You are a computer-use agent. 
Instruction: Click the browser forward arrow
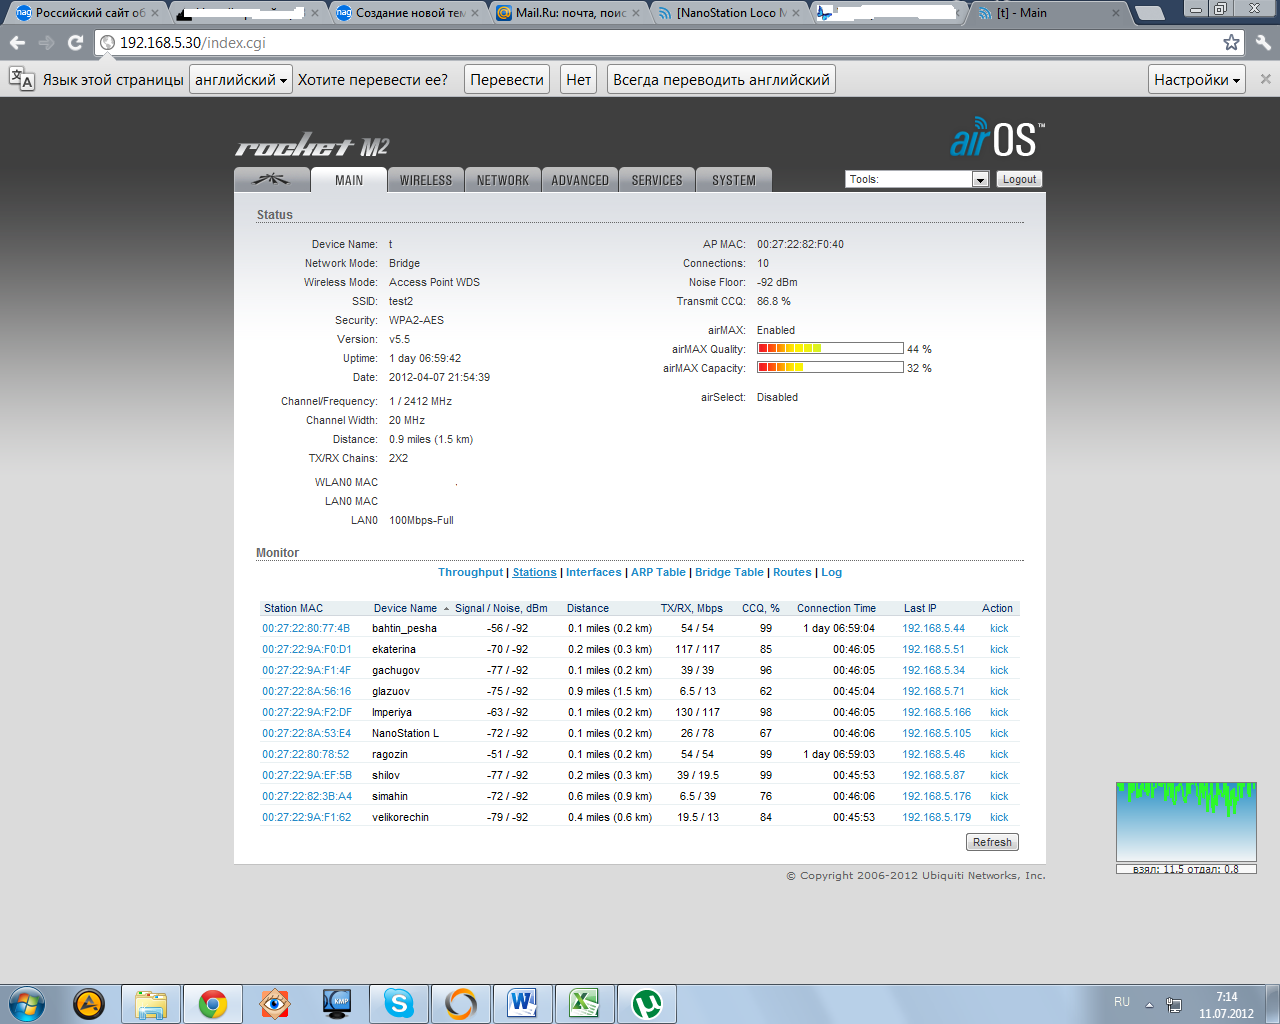(x=46, y=43)
